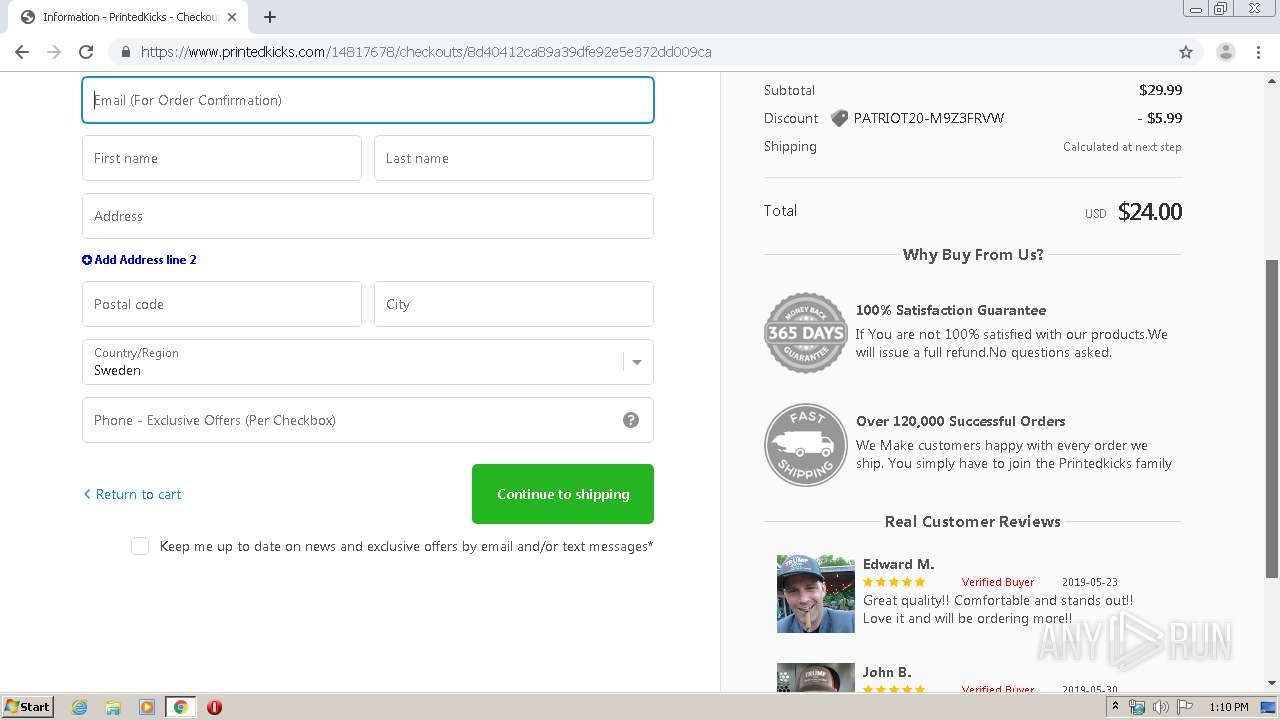This screenshot has height=720, width=1280.
Task: Click the Address field
Action: click(368, 216)
